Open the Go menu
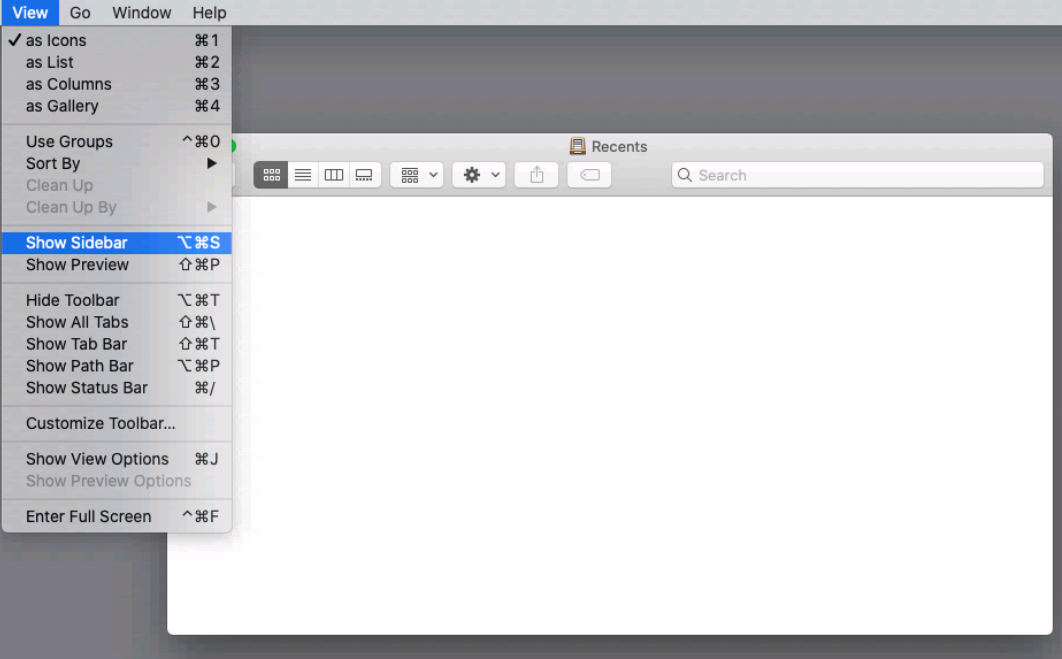 tap(80, 13)
